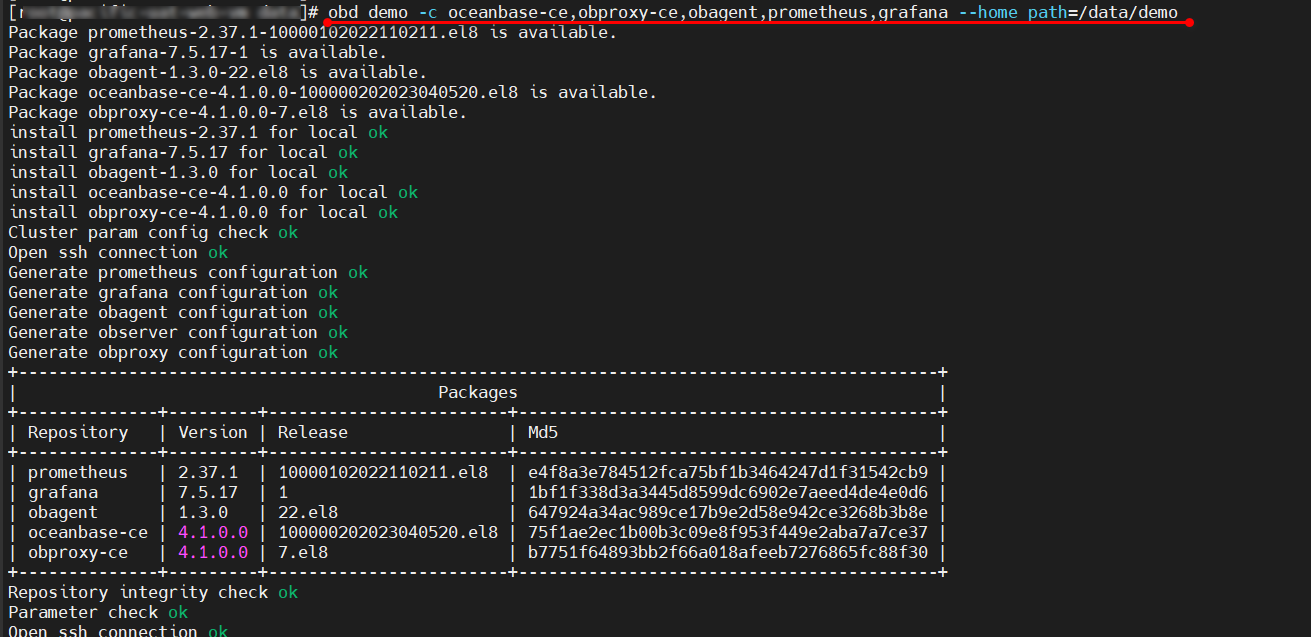Click release "22.el8" in obagent row
The height and width of the screenshot is (637, 1311).
point(308,512)
